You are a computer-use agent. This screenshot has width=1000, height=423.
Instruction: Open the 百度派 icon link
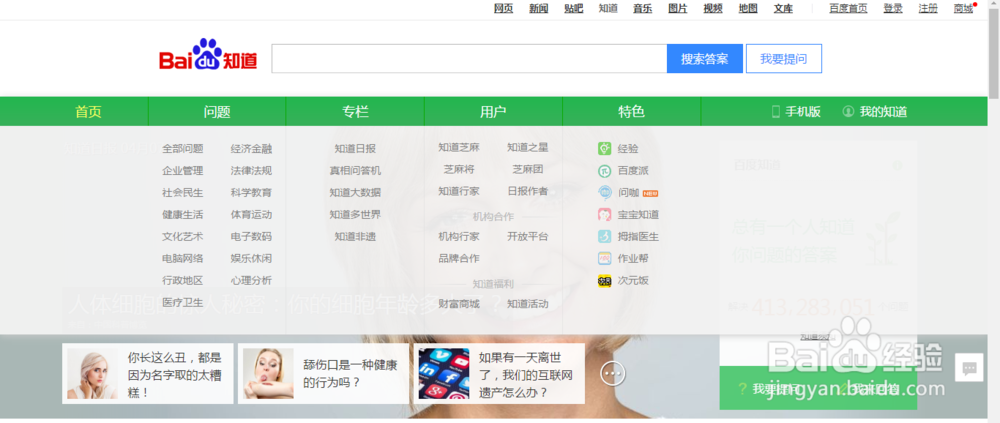click(605, 171)
